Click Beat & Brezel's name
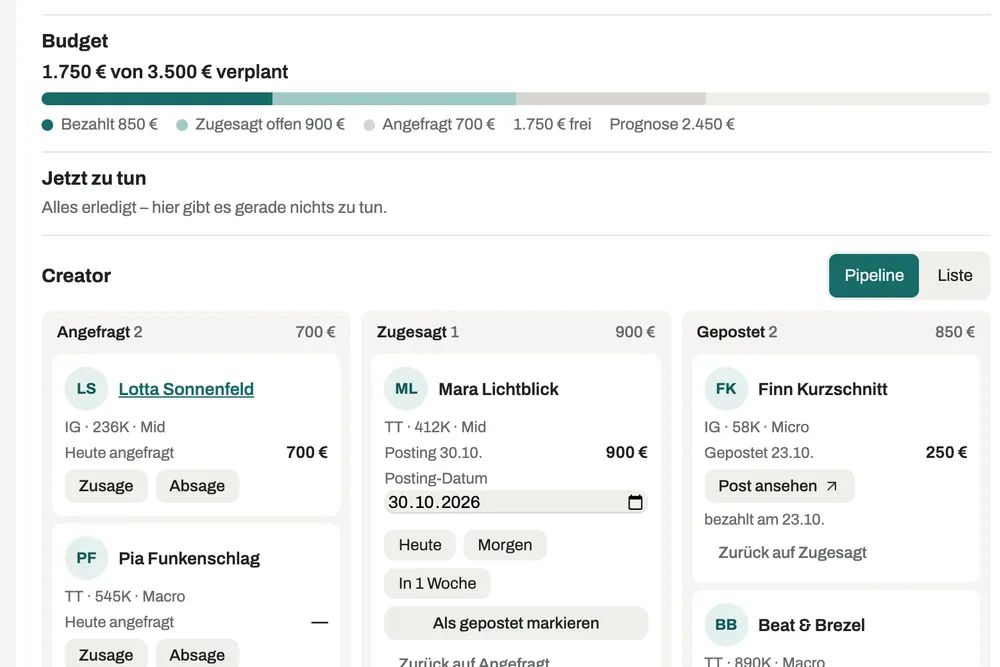This screenshot has width=1000, height=667. coord(811,625)
